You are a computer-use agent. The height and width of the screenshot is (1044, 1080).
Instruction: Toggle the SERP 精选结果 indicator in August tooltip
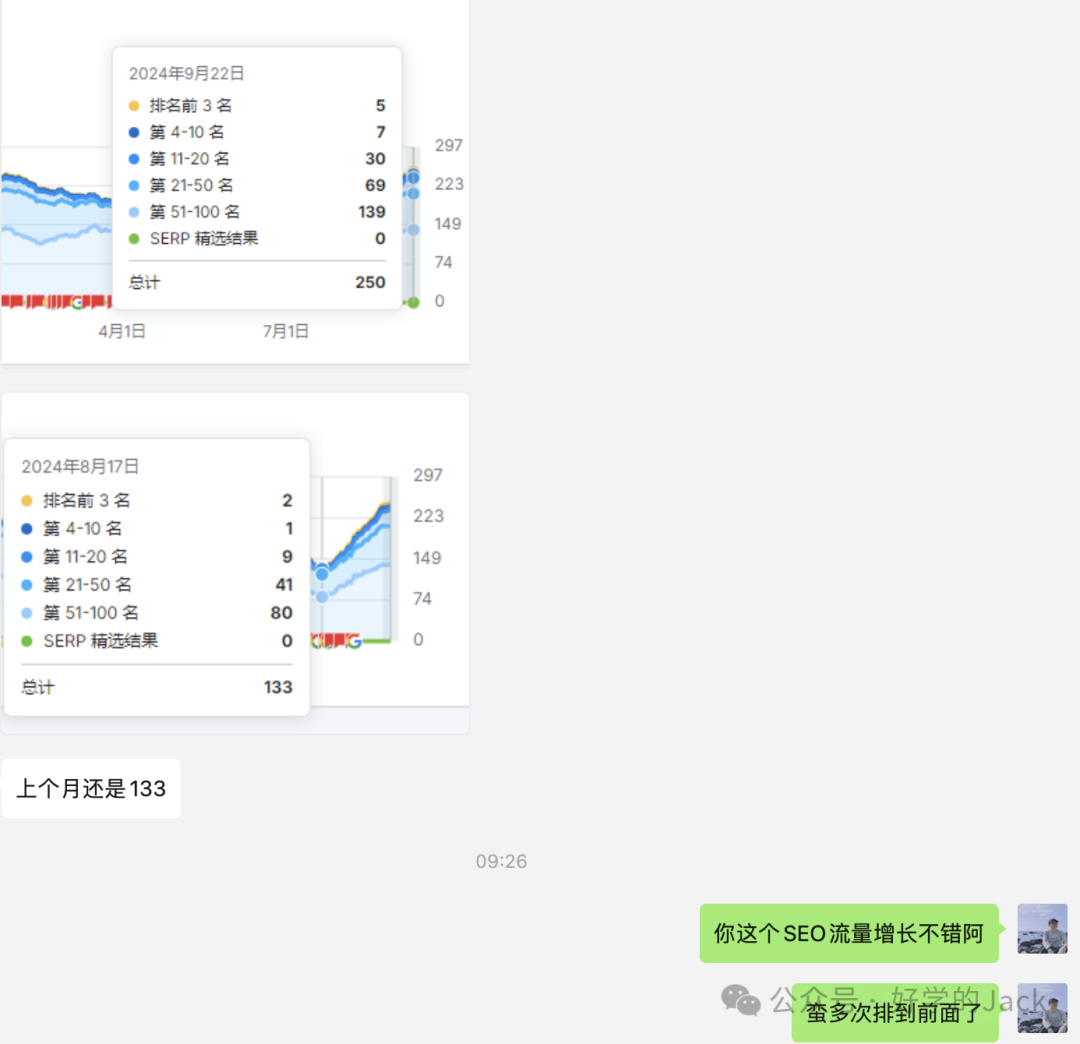pos(27,641)
